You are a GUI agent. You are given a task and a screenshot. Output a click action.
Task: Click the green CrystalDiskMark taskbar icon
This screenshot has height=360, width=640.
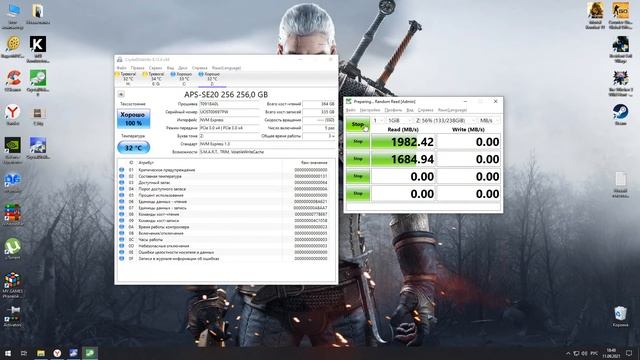click(x=90, y=353)
